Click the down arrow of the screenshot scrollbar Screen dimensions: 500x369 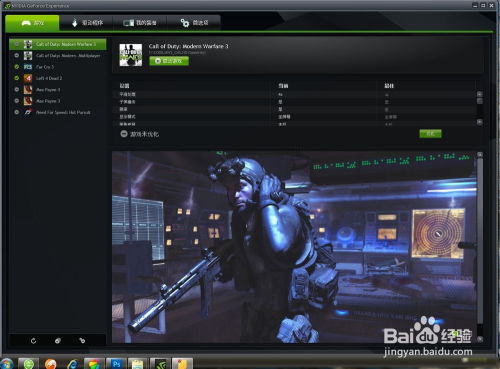(x=480, y=339)
